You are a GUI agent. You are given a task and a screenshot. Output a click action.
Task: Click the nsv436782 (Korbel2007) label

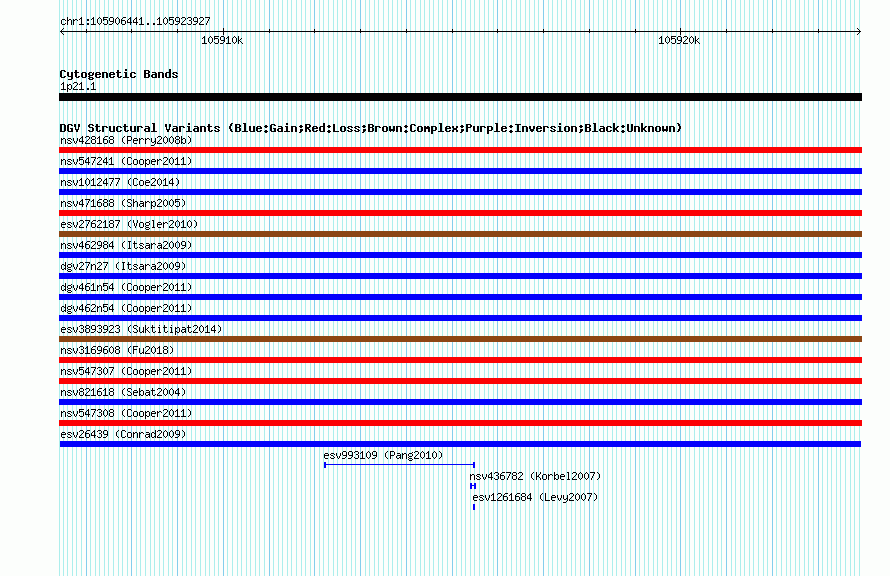(535, 476)
